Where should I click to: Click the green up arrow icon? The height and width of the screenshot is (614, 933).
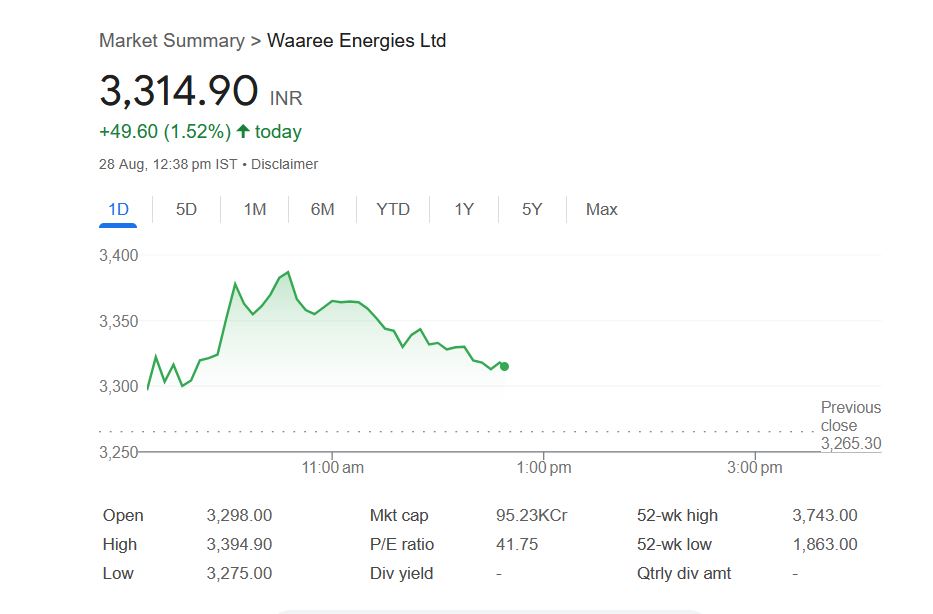point(243,132)
